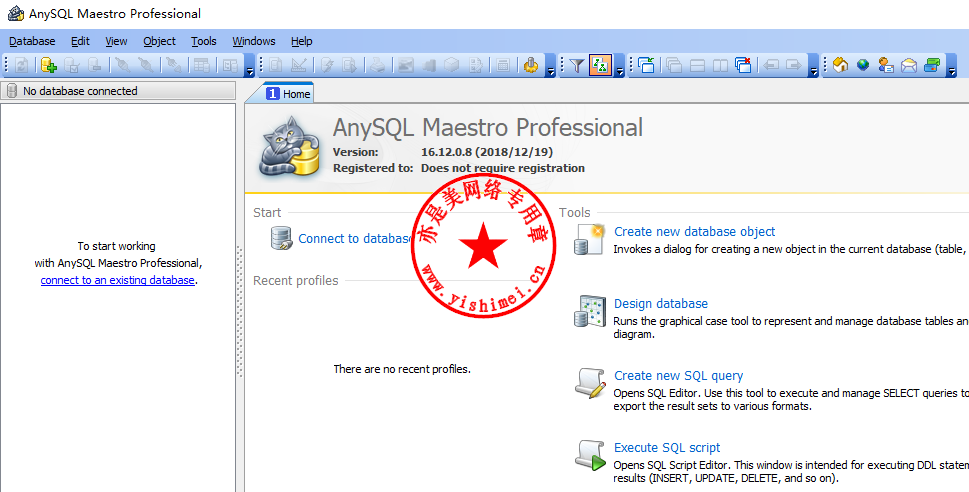
Task: Click the 'Execute SQL script' link
Action: (x=667, y=448)
